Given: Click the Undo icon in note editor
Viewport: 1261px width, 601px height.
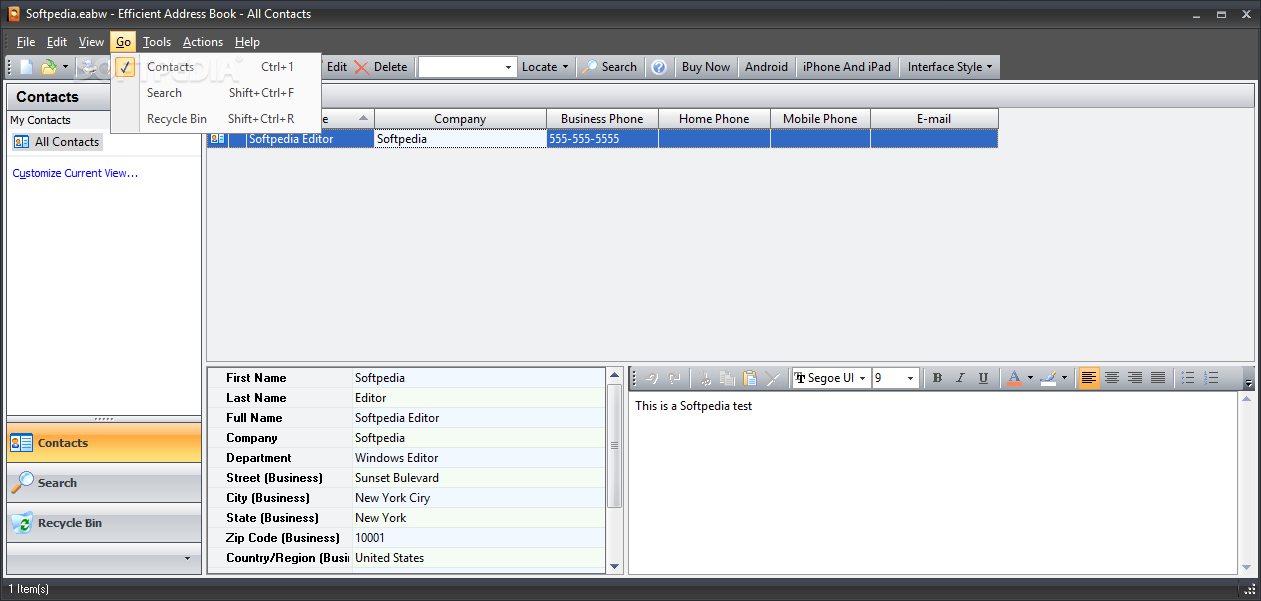Looking at the screenshot, I should [652, 378].
